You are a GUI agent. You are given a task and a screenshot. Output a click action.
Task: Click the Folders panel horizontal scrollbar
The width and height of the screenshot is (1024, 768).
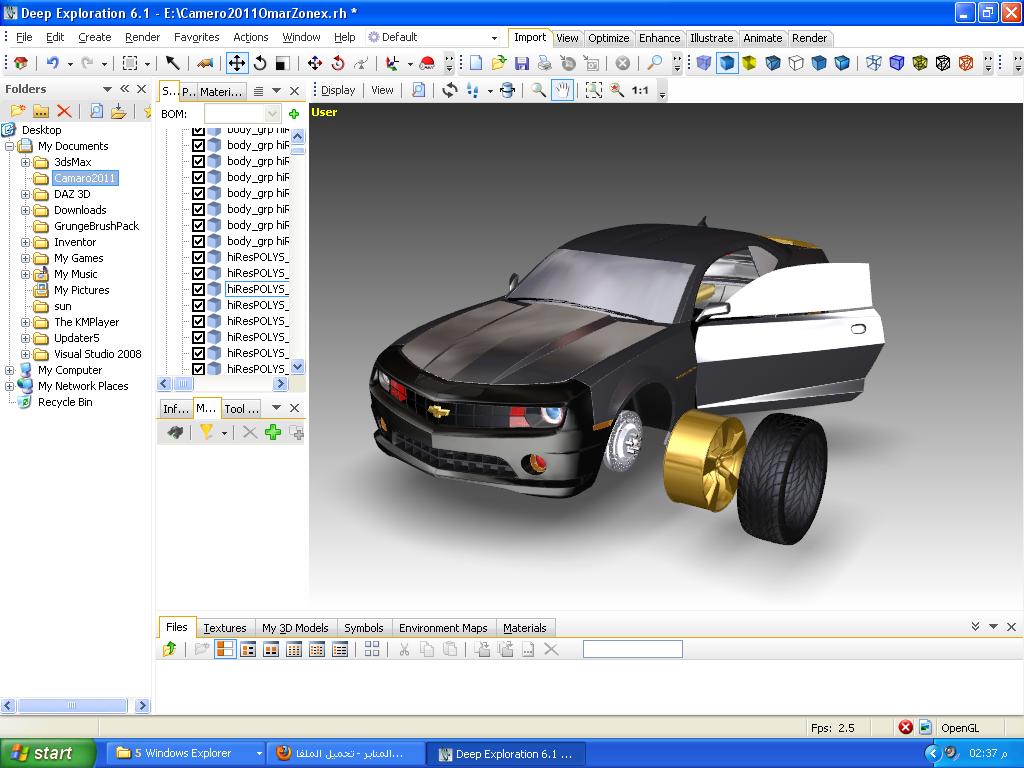coord(72,705)
